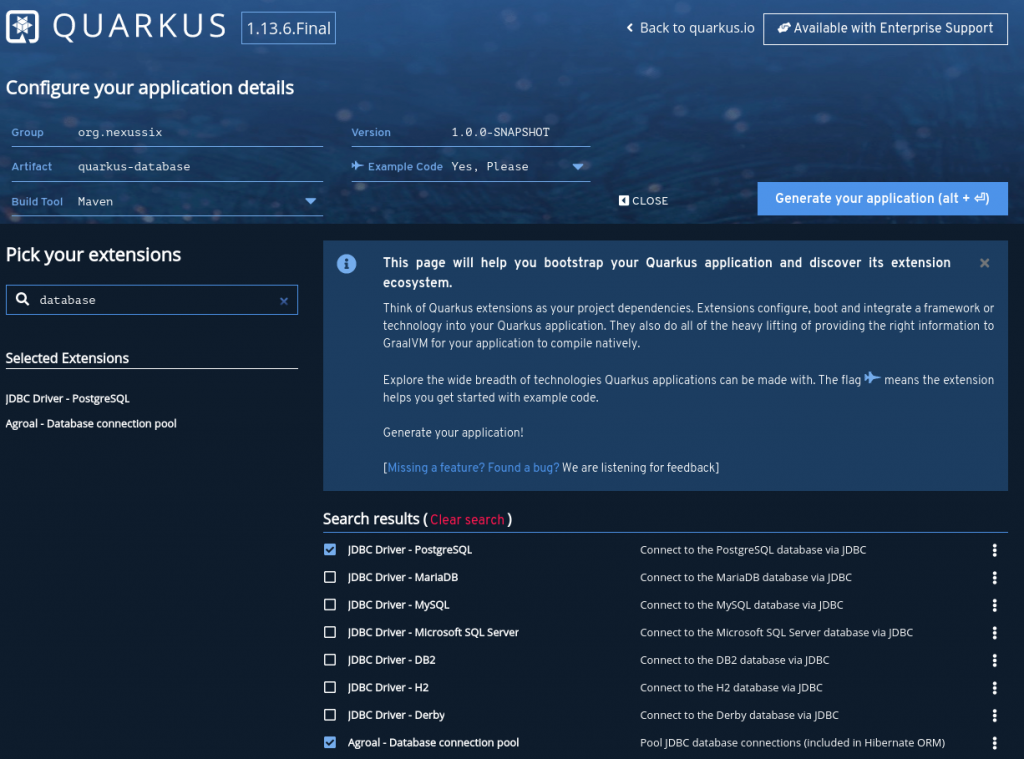Click description Connect to the PostgreSQL database via JDBC
This screenshot has width=1024, height=759.
(x=753, y=550)
